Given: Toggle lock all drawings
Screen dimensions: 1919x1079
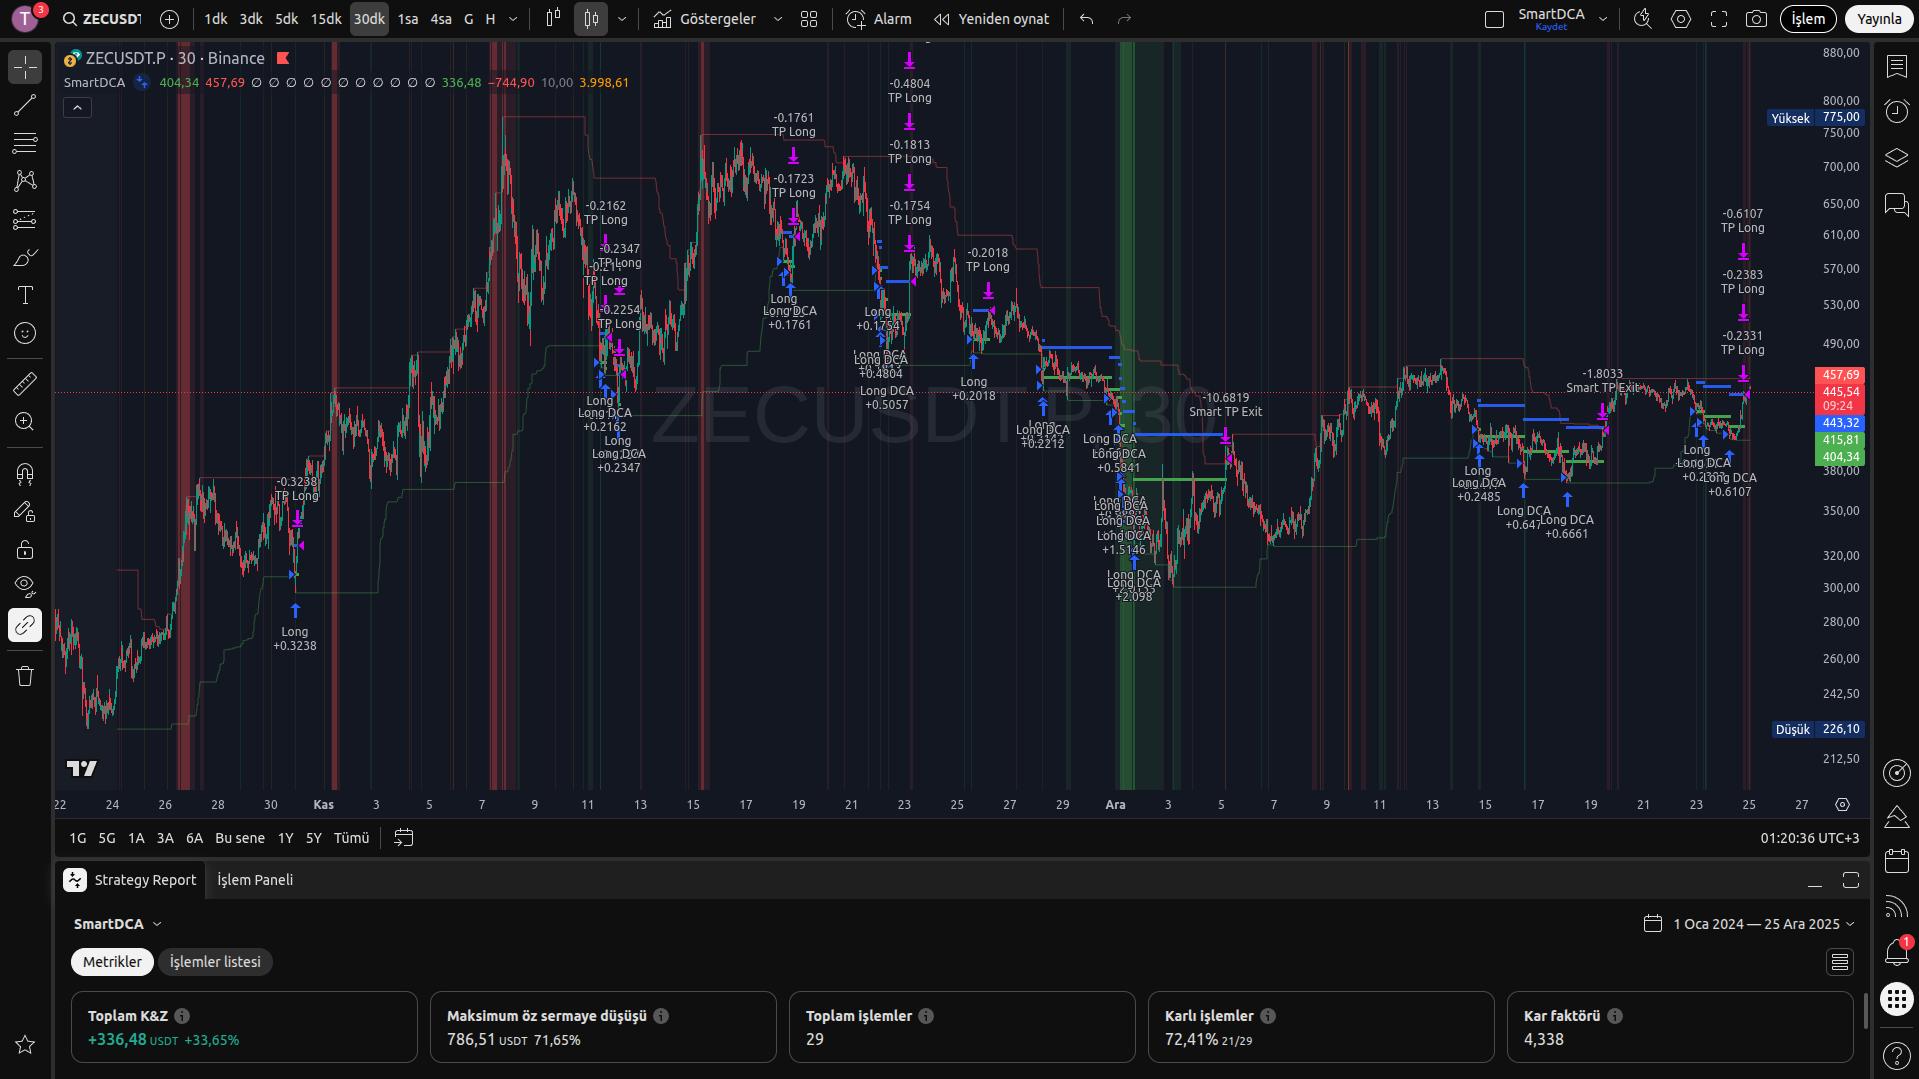Looking at the screenshot, I should coord(25,549).
